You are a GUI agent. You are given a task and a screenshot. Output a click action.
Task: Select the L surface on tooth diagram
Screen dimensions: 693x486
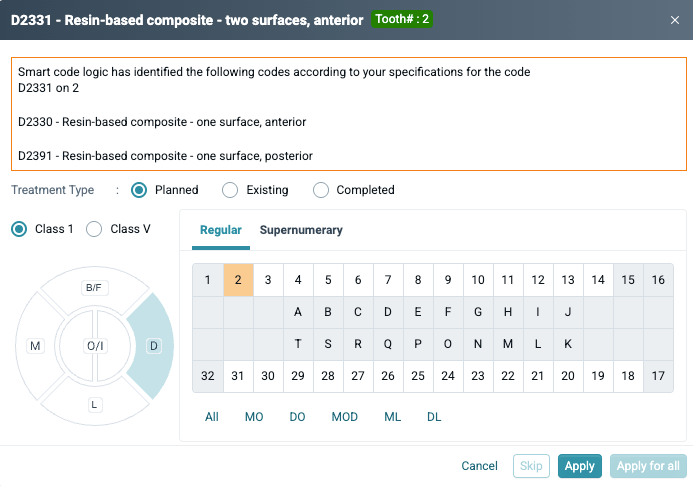[94, 404]
